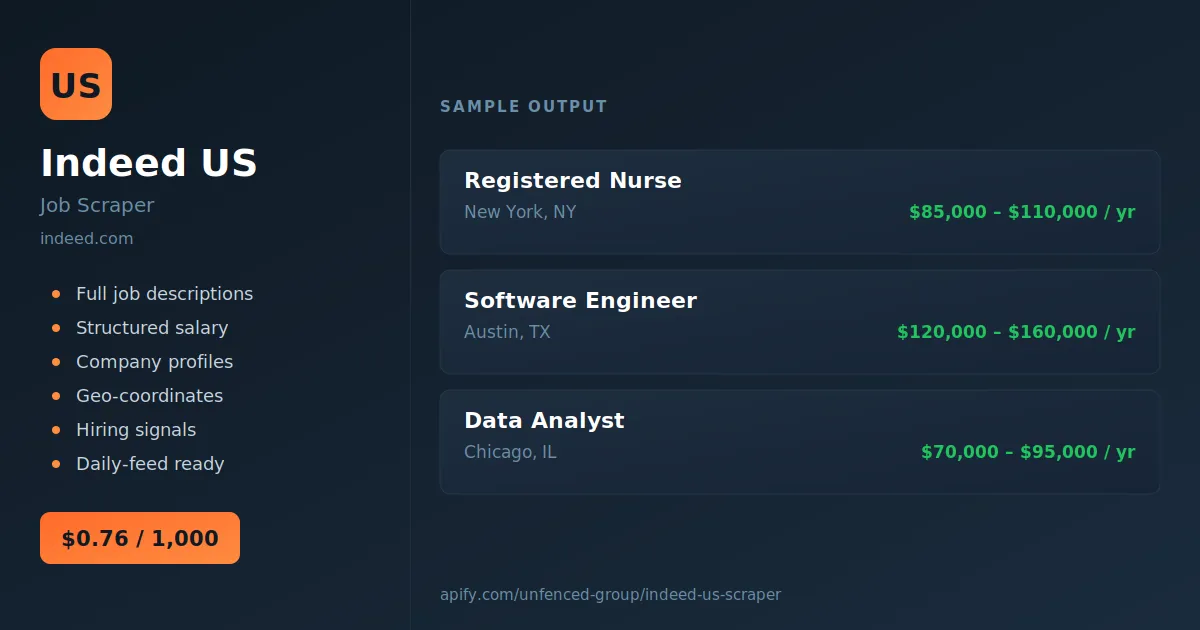The height and width of the screenshot is (630, 1200).
Task: Select the Registered Nurse job card
Action: pyautogui.click(x=800, y=202)
